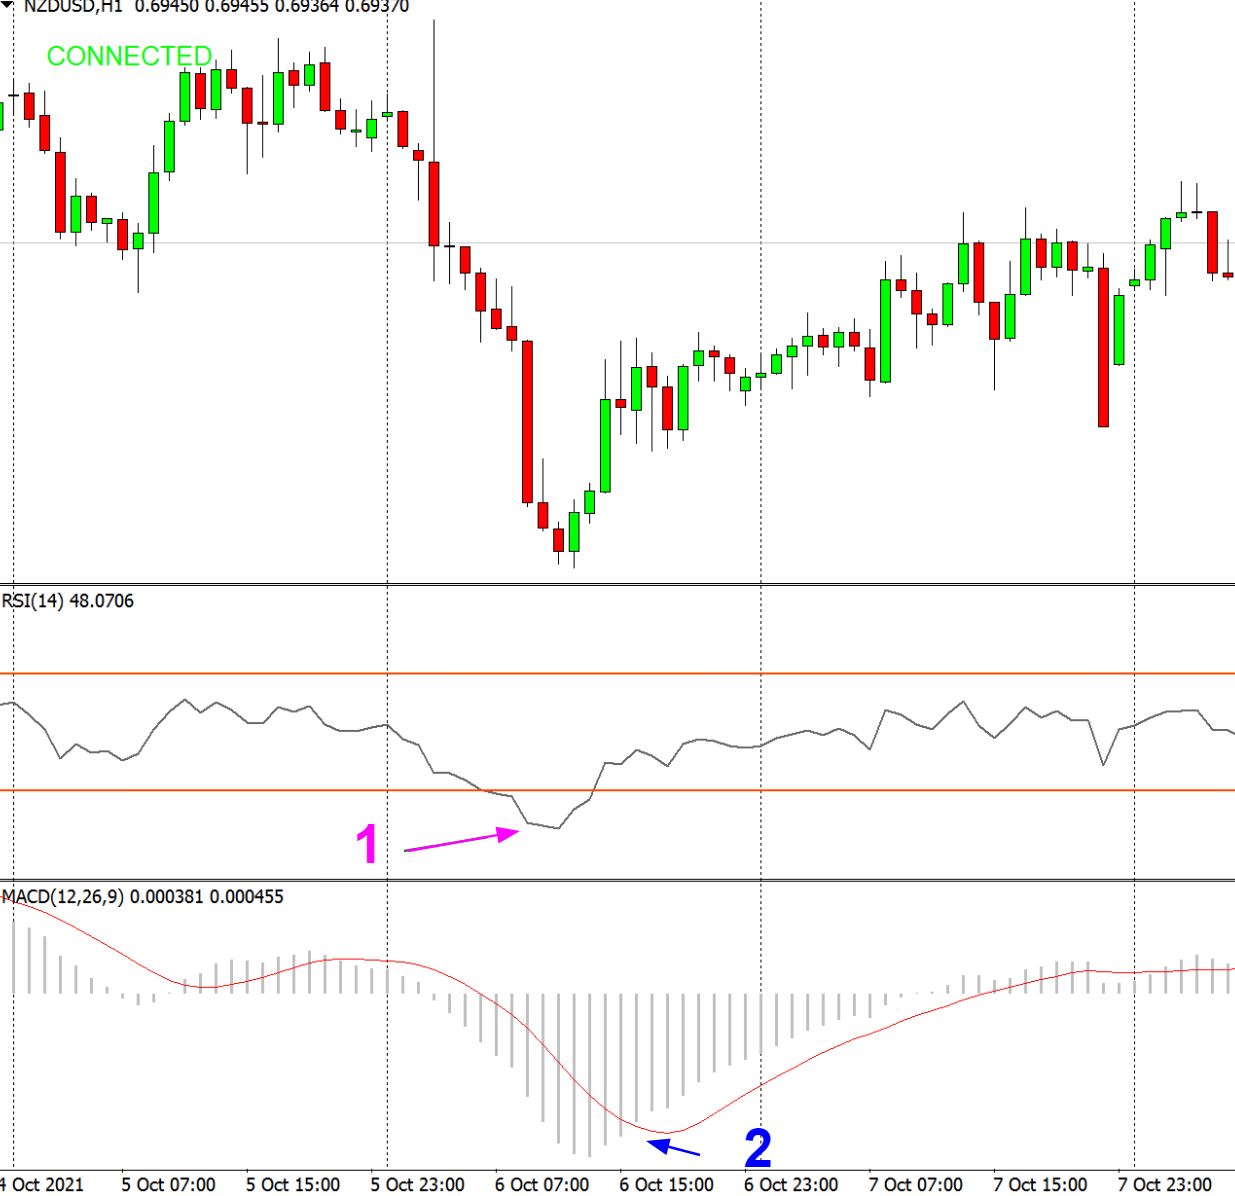This screenshot has height=1196, width=1235.
Task: Click the 6 Oct 23:00 time label
Action: [x=791, y=1184]
